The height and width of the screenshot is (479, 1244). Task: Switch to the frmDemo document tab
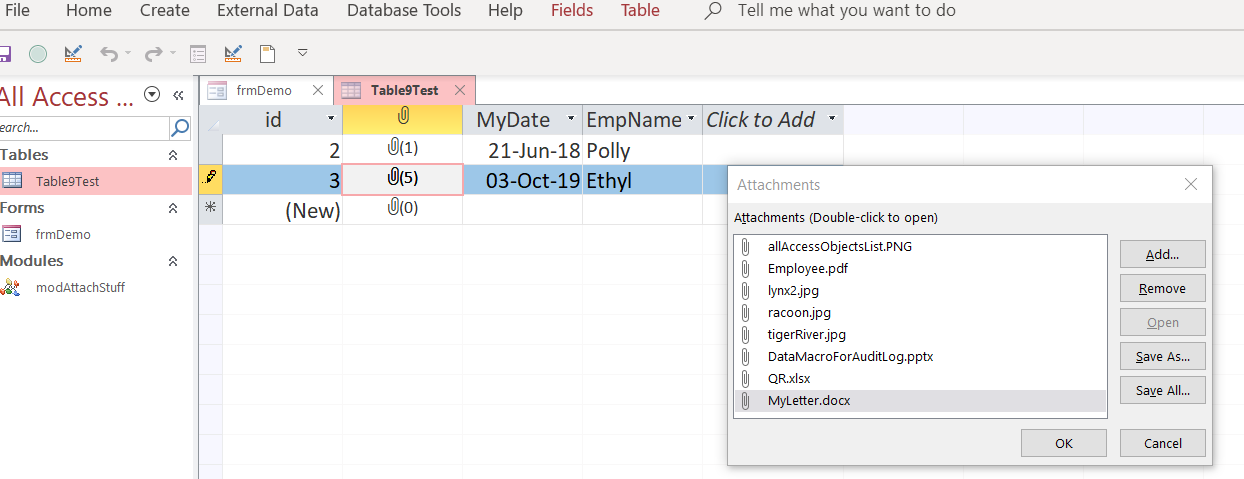[x=263, y=90]
